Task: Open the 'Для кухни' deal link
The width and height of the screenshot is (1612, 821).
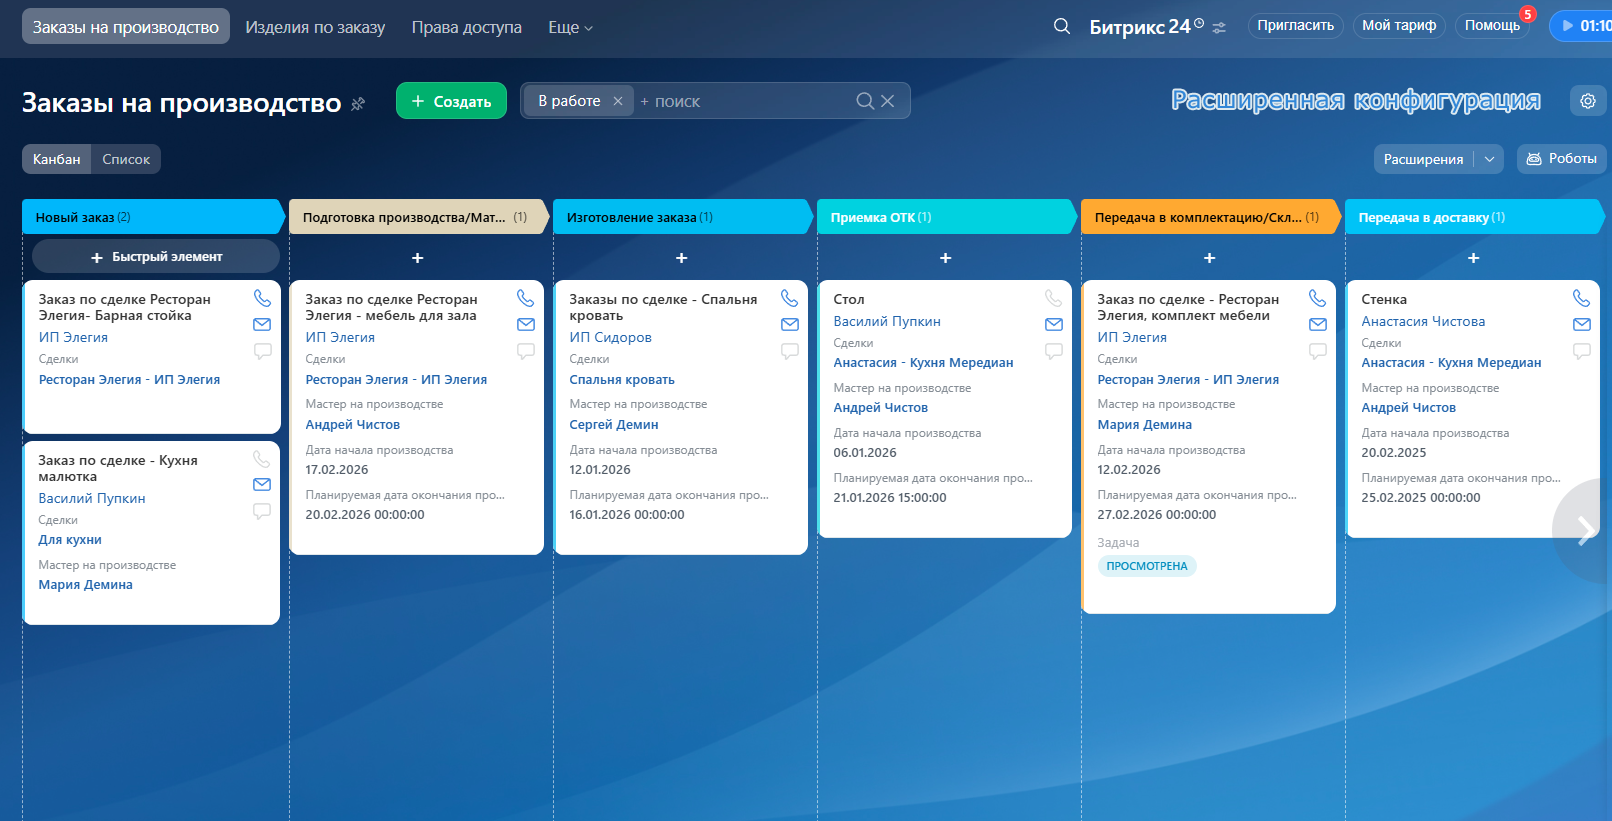Action: tap(70, 540)
